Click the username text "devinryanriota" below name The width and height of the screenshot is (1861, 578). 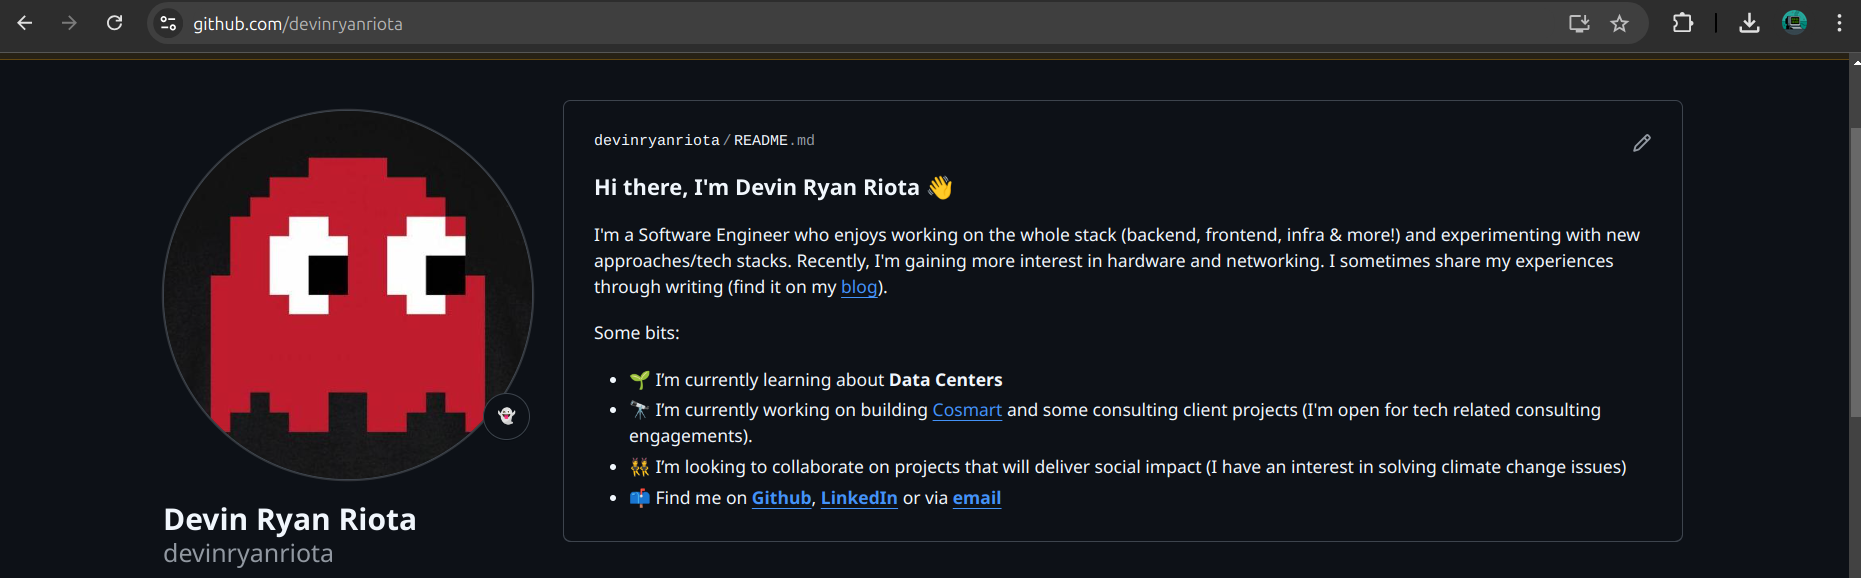pos(248,554)
